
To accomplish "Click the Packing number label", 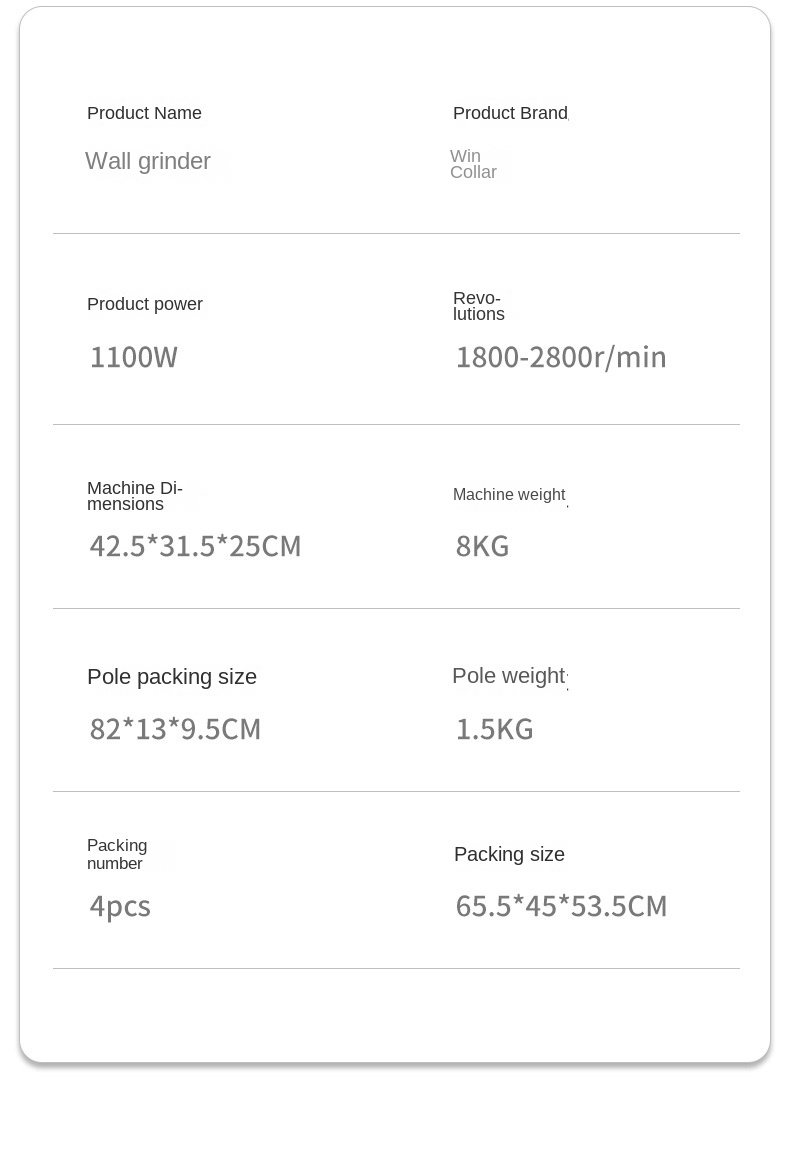I will click(x=117, y=854).
